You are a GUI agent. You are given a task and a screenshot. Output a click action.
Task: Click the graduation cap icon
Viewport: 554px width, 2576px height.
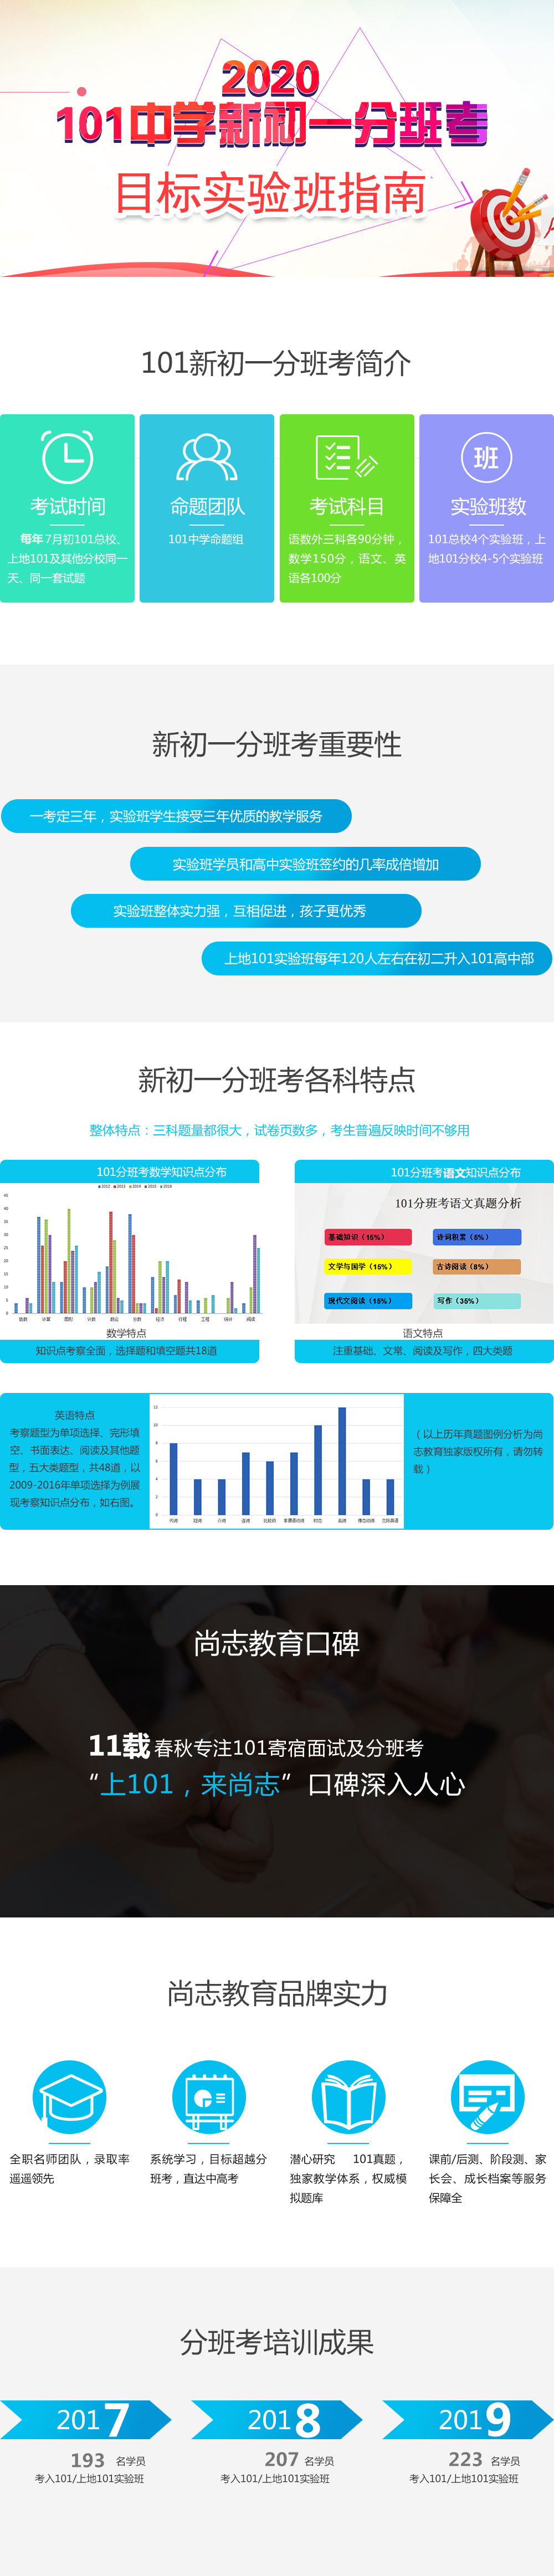(x=69, y=2097)
